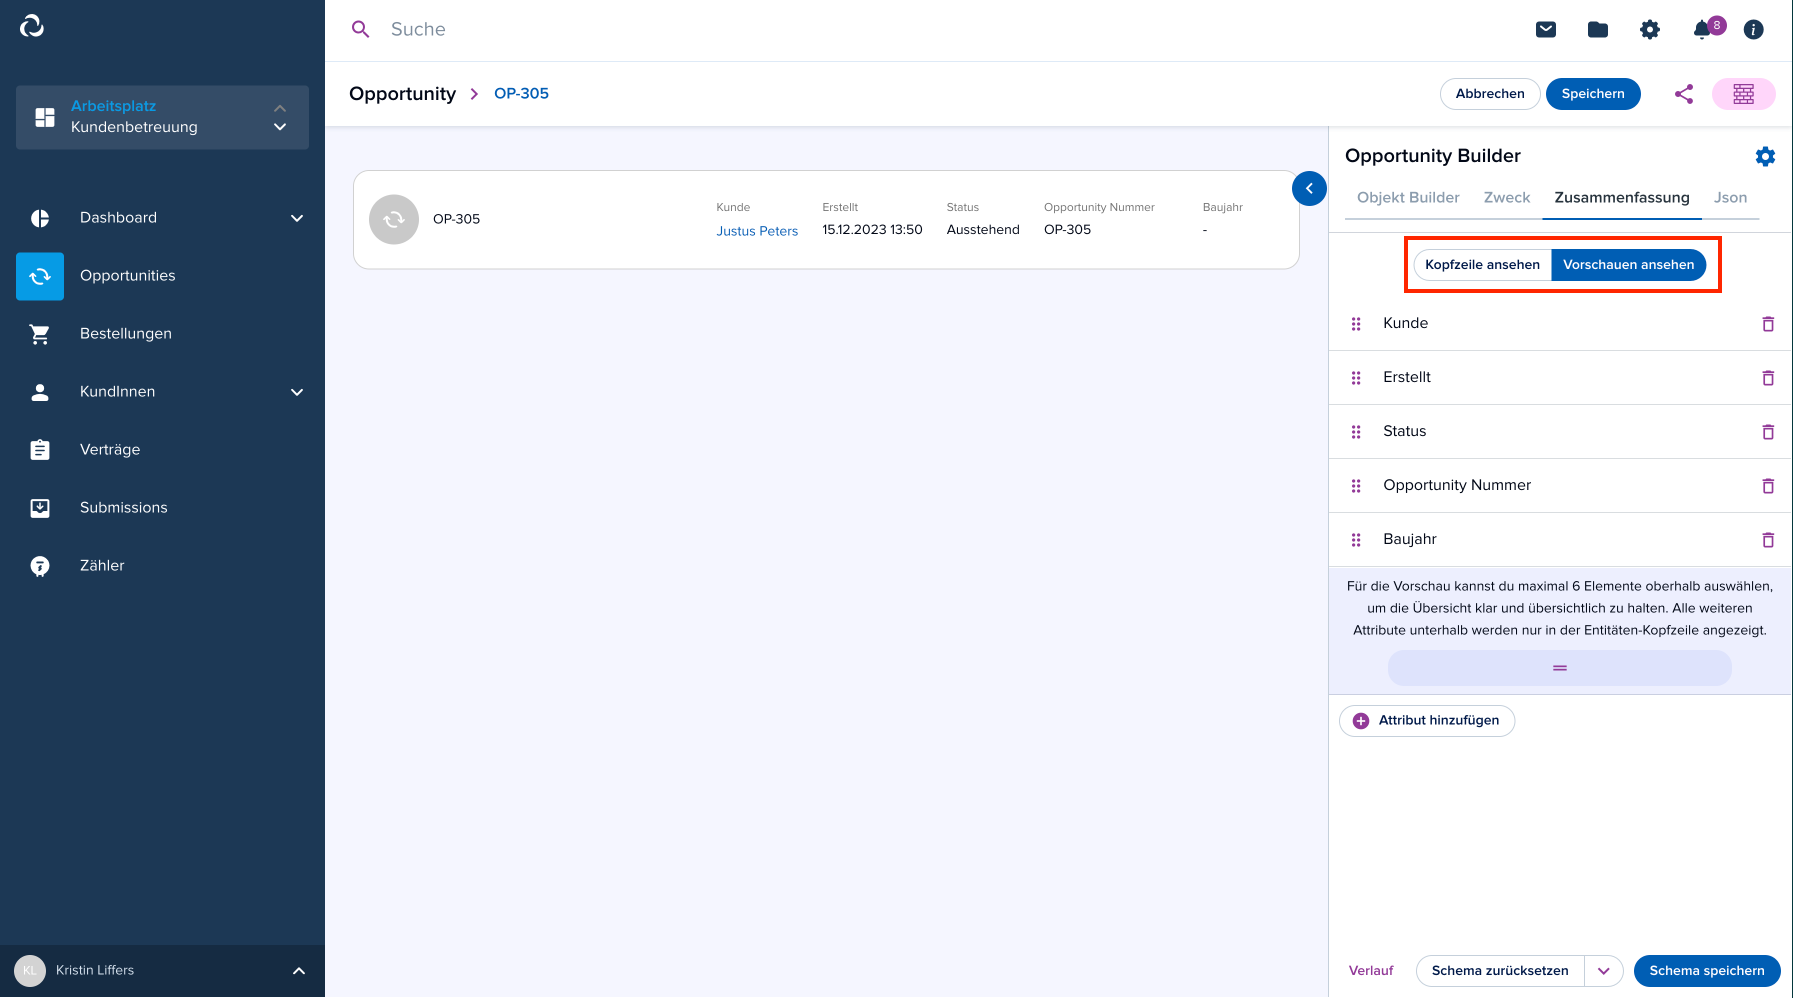Click drag handle of Opportunity Nummer row

coord(1356,486)
